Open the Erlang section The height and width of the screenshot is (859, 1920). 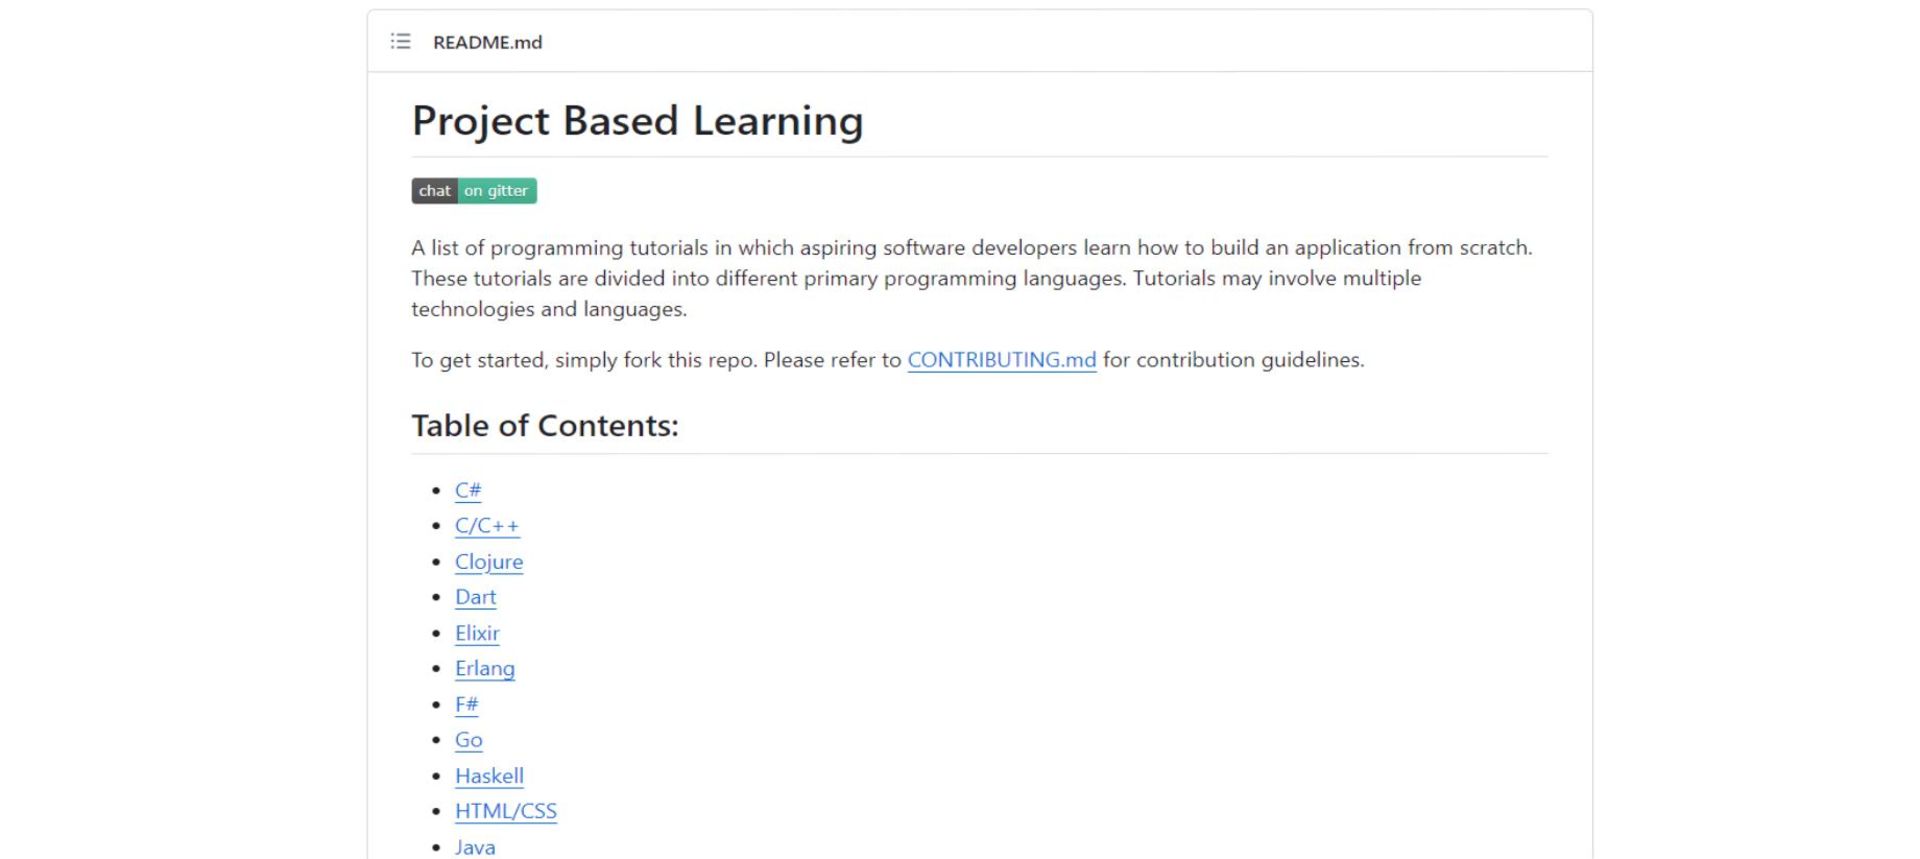point(484,668)
